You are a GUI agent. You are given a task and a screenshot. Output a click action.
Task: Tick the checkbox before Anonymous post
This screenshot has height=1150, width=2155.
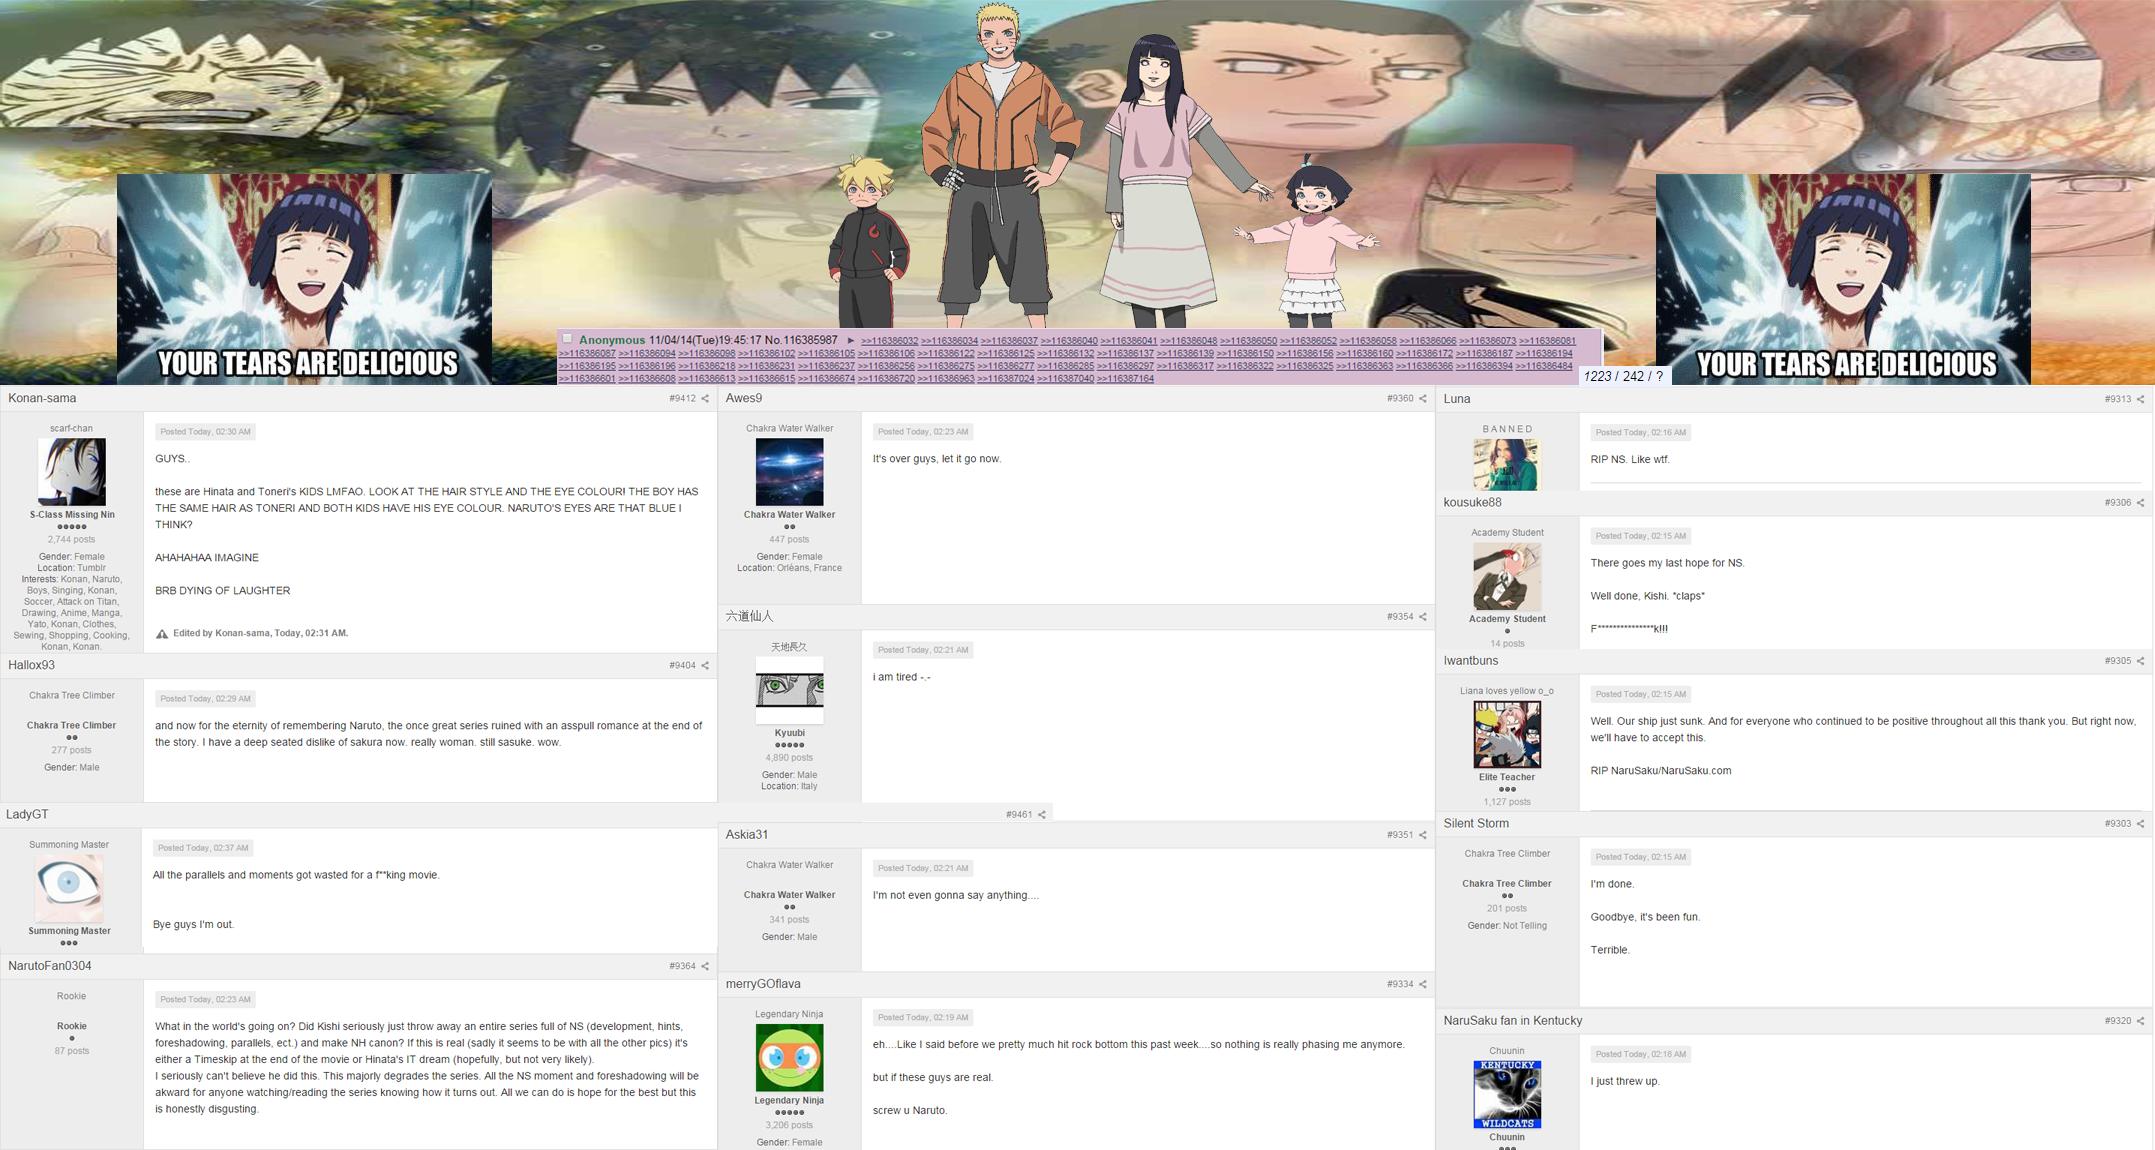tap(567, 339)
